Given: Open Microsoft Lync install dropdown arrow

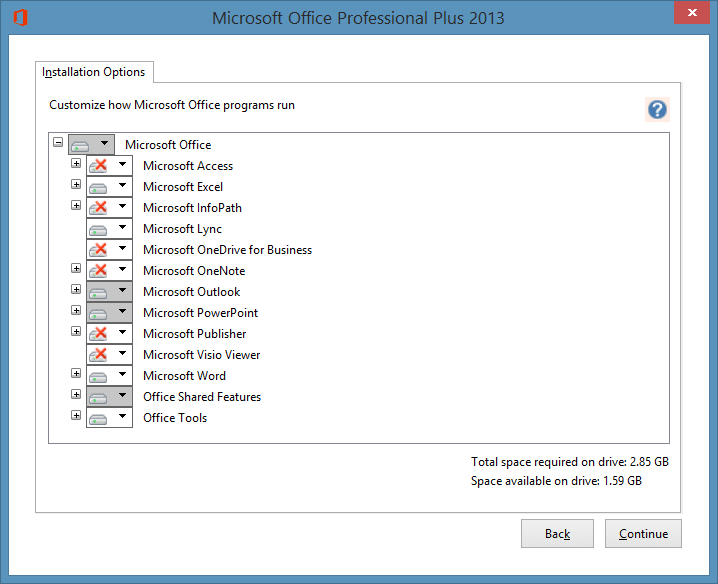Looking at the screenshot, I should 122,227.
